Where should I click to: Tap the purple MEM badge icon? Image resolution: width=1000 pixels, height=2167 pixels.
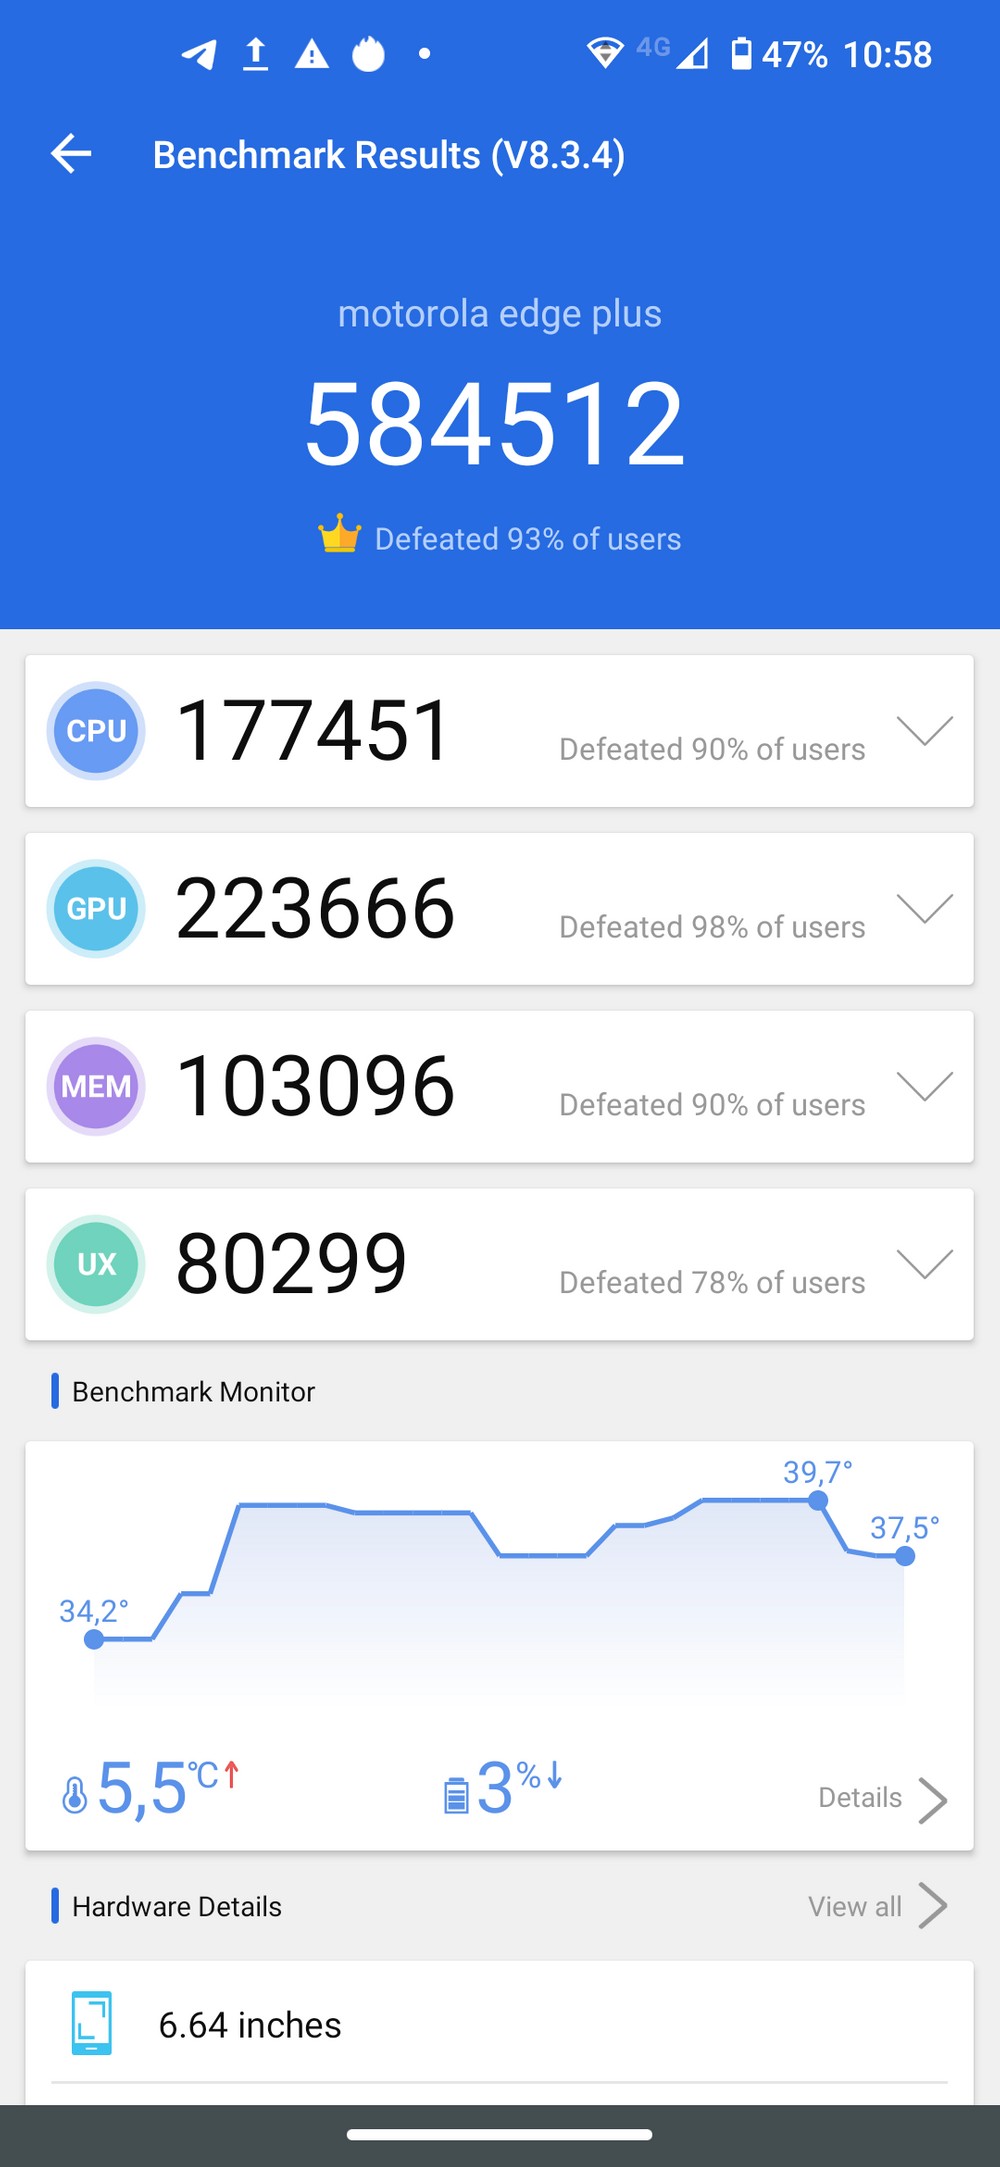[x=96, y=1086]
